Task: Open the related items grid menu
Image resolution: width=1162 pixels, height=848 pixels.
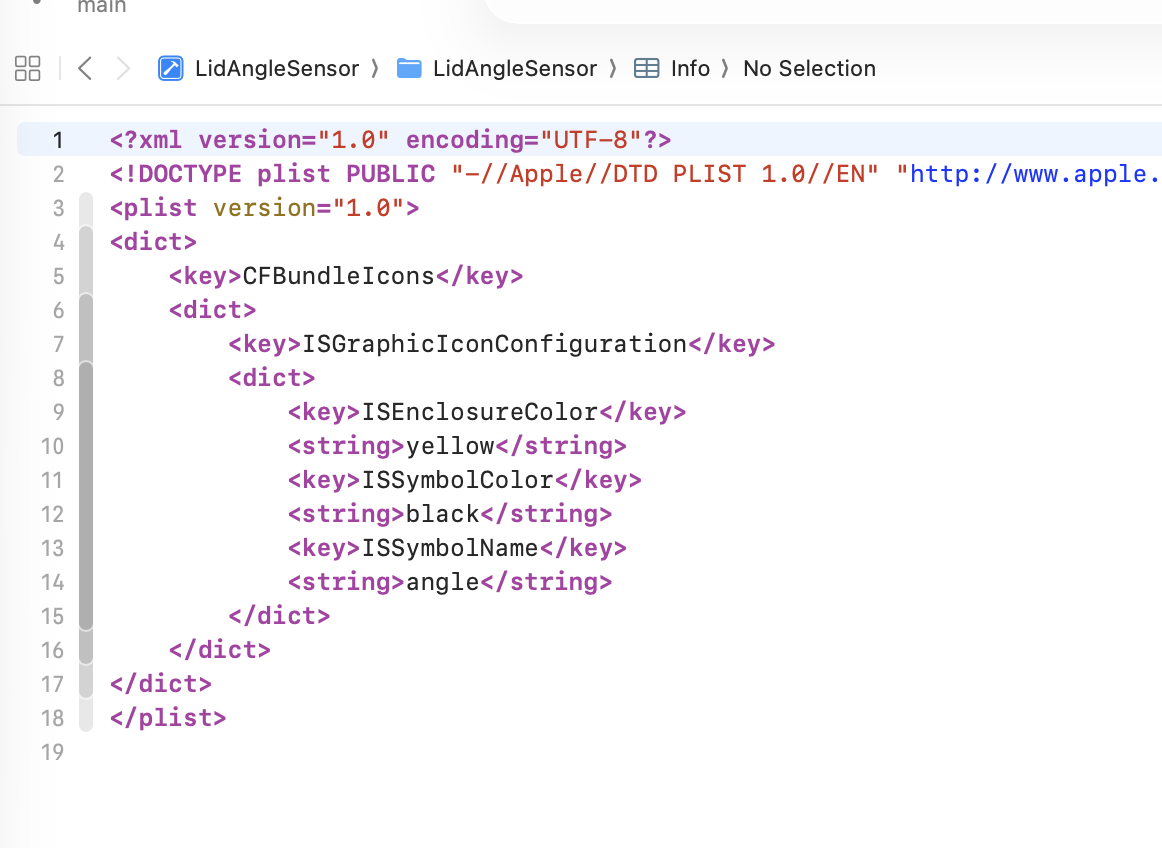Action: click(x=28, y=68)
